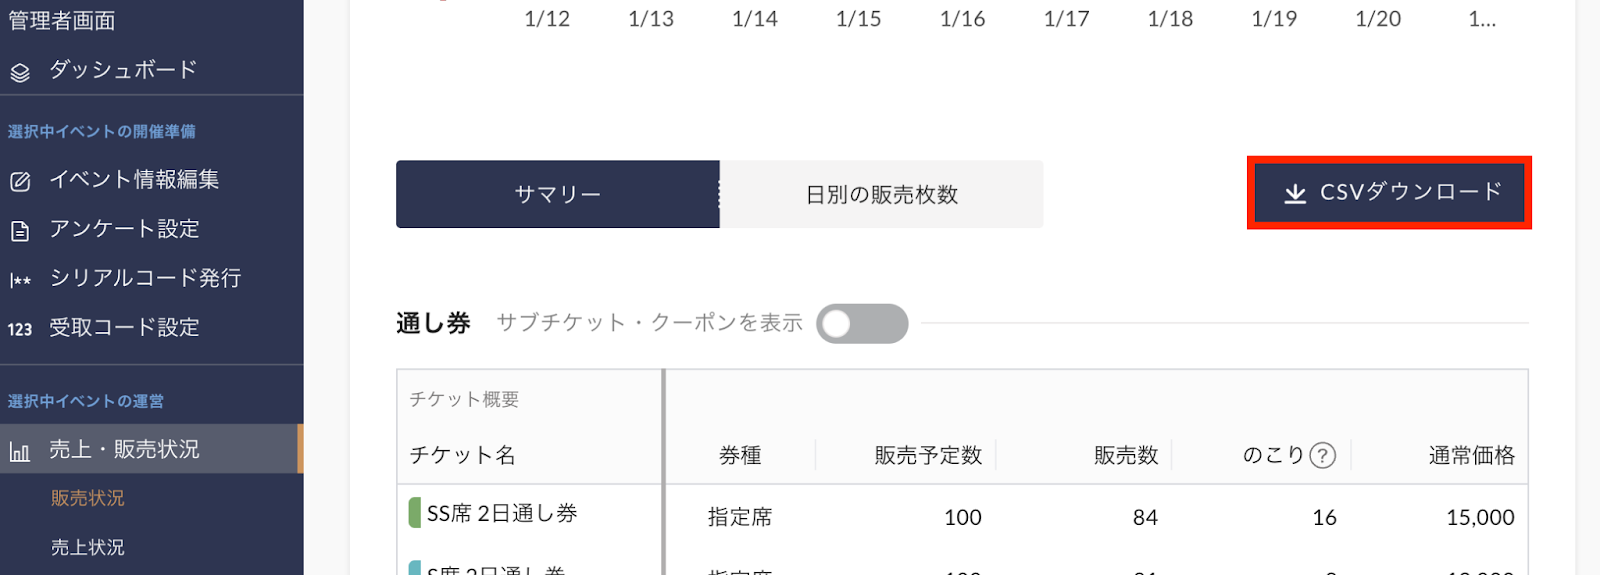This screenshot has width=1600, height=575.
Task: Click the 123 pickup code icon
Action: pyautogui.click(x=20, y=329)
